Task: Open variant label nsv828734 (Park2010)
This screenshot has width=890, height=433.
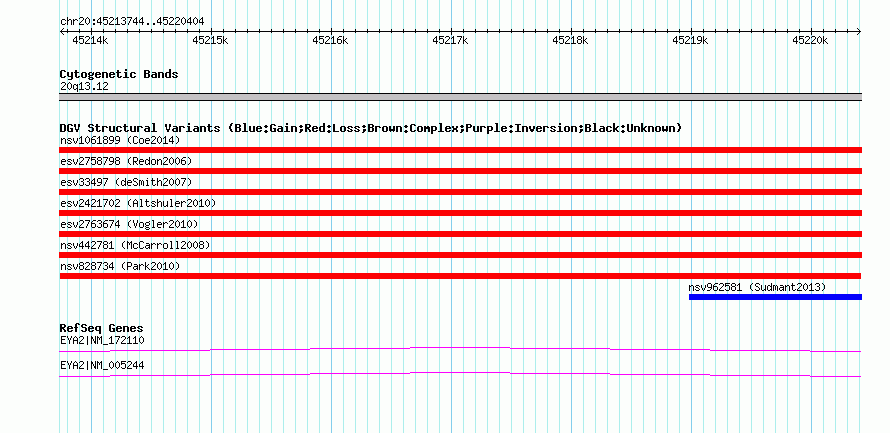Action: pos(120,266)
